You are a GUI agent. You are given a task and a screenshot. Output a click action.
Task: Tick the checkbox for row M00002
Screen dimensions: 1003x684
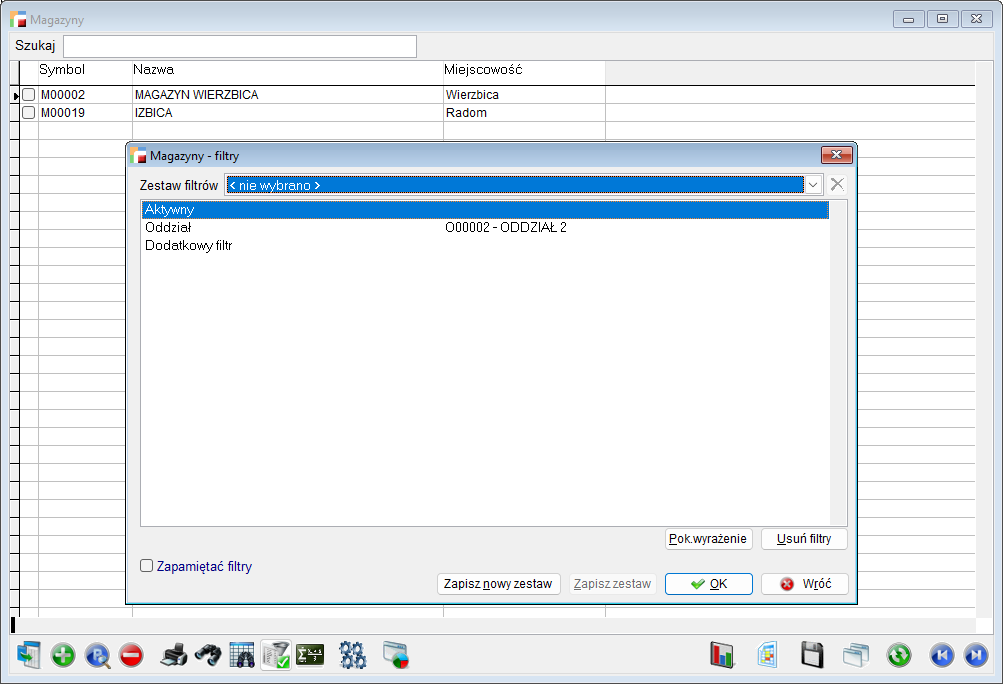29,95
